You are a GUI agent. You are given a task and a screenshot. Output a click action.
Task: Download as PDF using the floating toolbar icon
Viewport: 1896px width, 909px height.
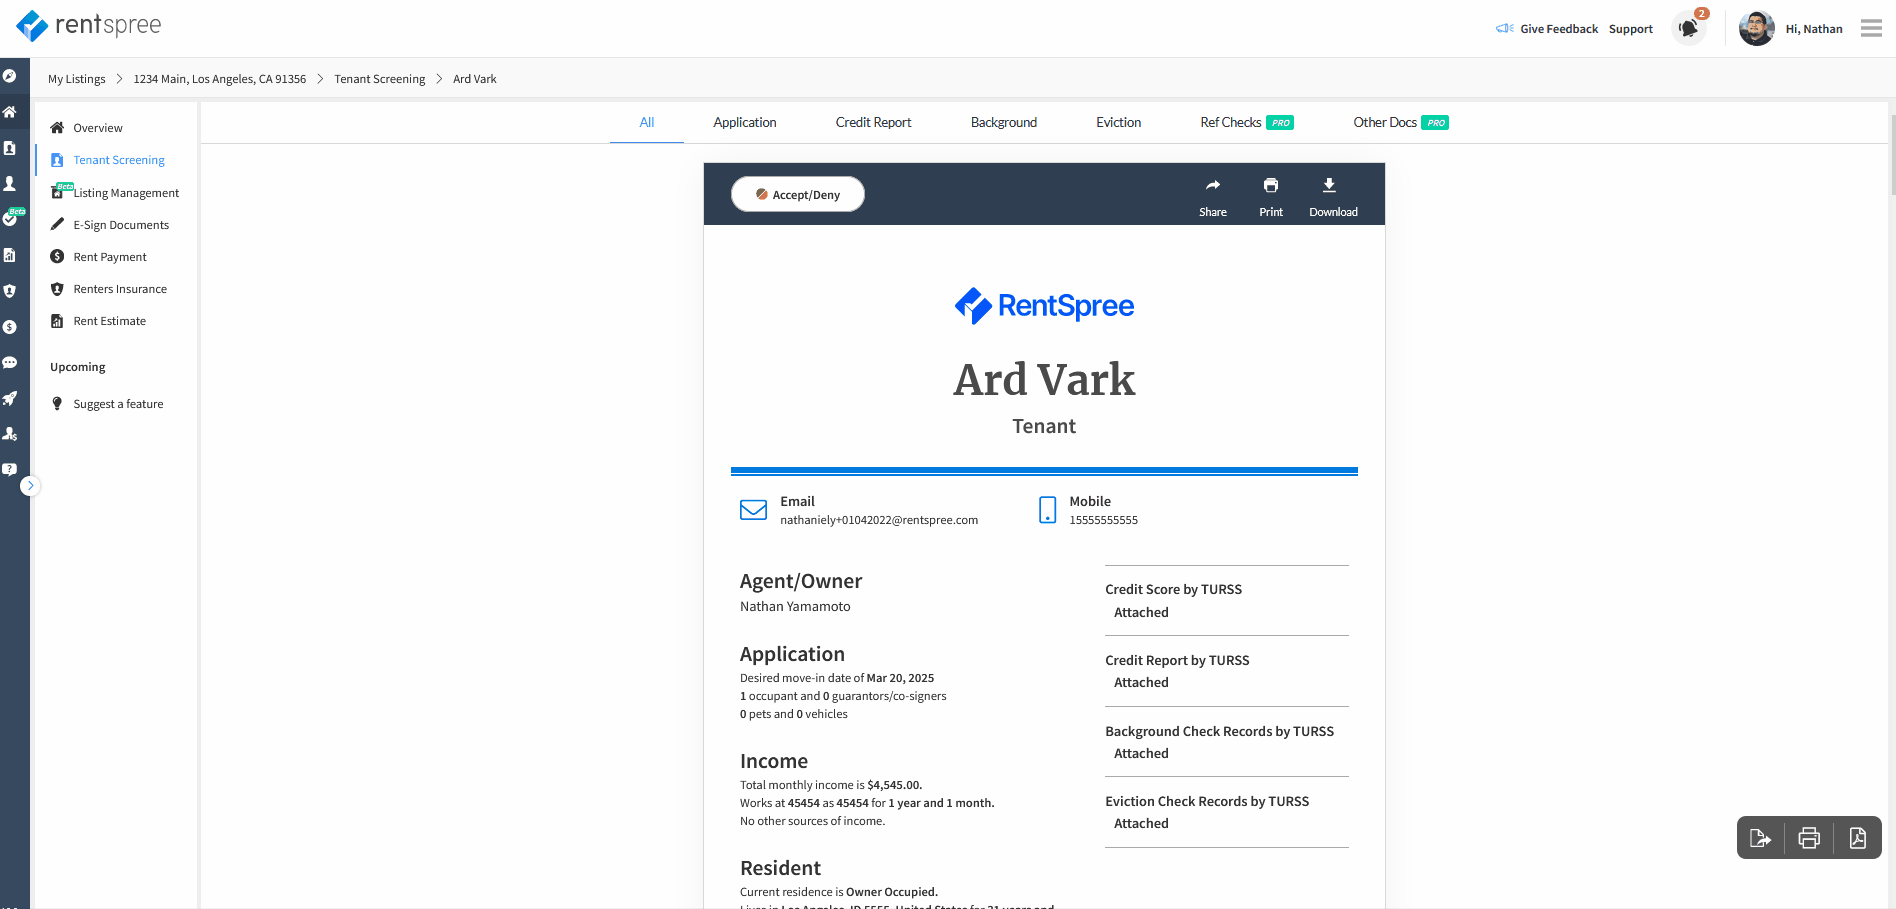coord(1858,838)
